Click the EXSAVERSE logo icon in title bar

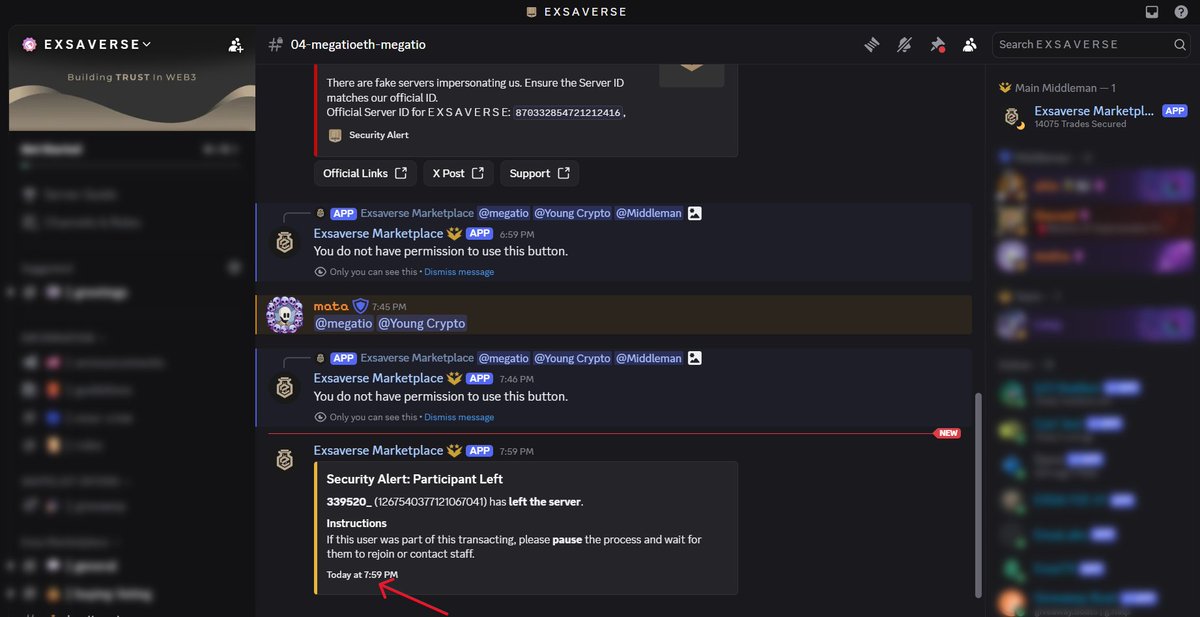(531, 12)
